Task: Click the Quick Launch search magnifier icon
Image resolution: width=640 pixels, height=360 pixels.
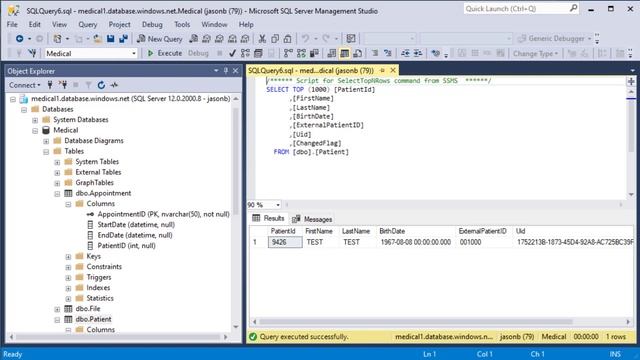Action: 573,8
